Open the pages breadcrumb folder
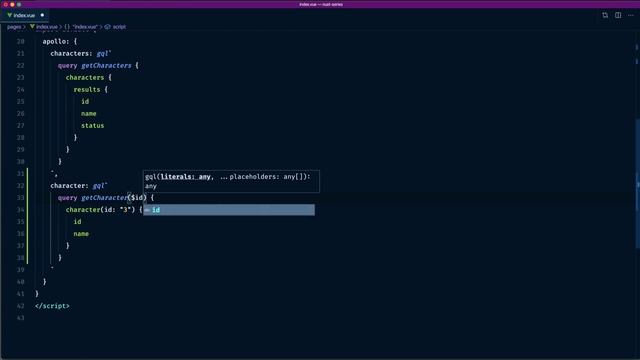Screen dimensions: 640x360 (14, 27)
